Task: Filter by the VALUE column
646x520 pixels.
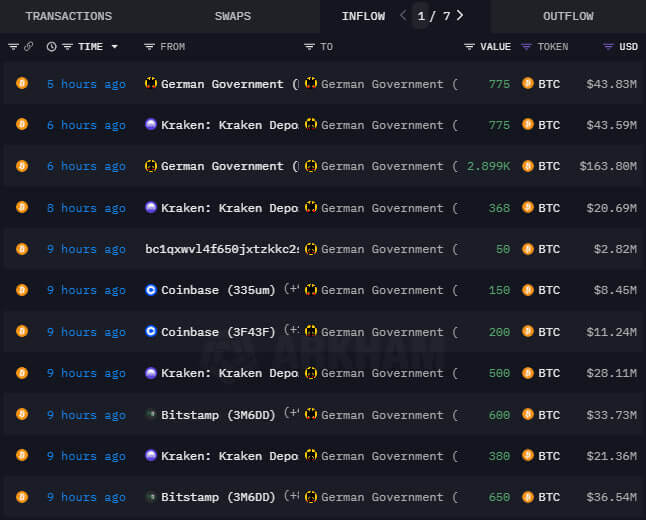Action: (469, 47)
